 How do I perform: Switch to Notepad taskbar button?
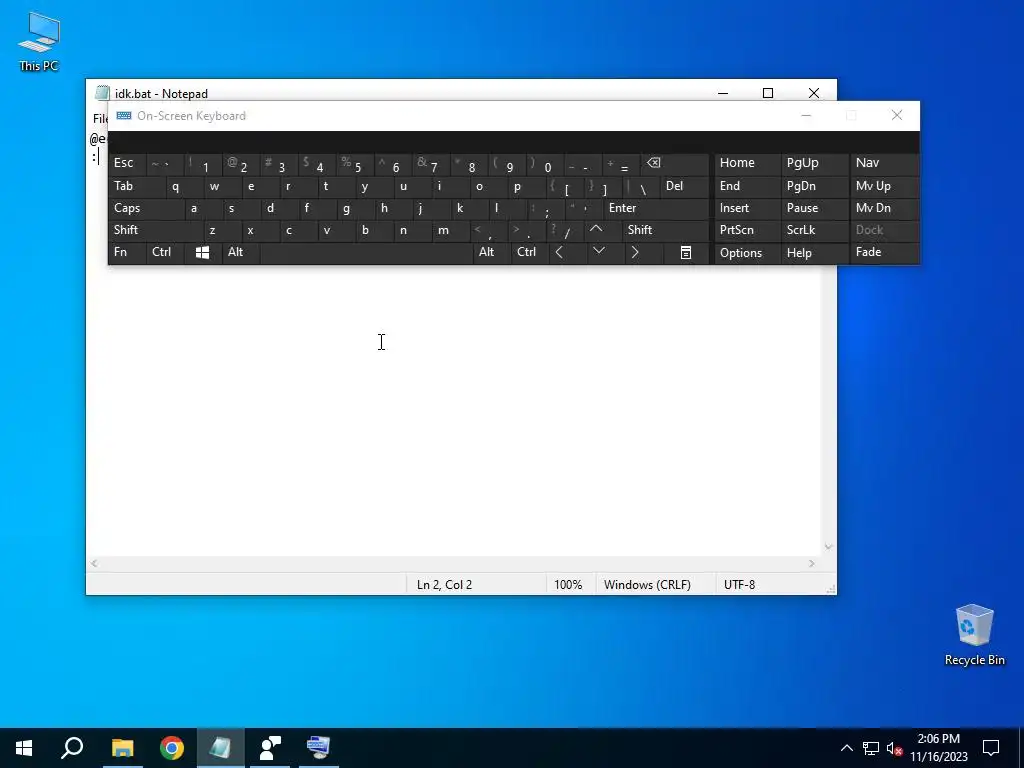(221, 748)
